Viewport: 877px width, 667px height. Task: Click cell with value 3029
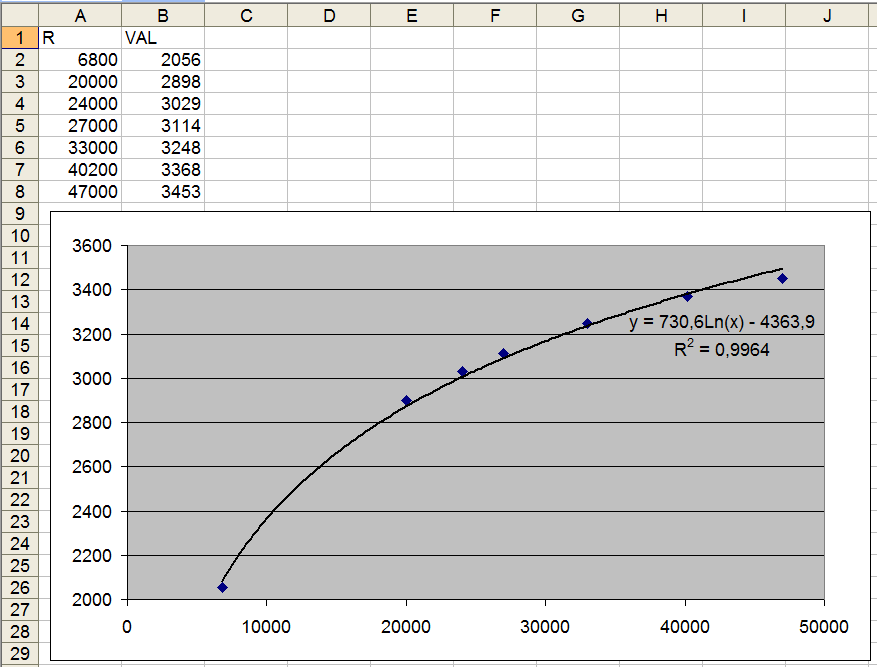(163, 103)
